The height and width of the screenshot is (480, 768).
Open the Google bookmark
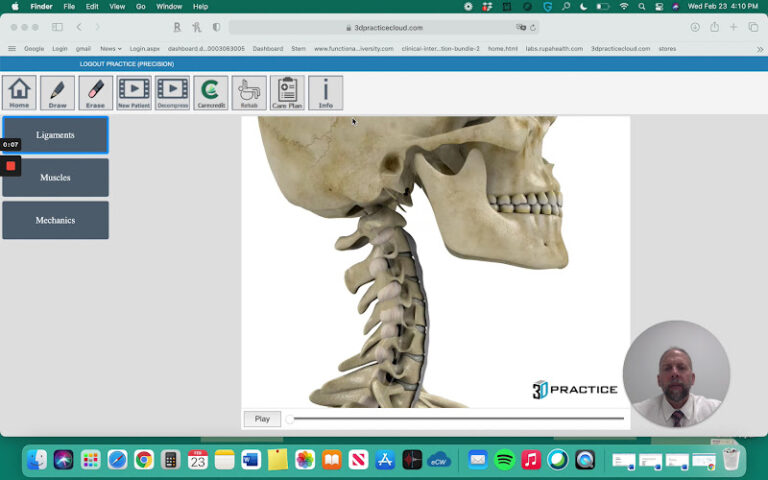tap(34, 48)
